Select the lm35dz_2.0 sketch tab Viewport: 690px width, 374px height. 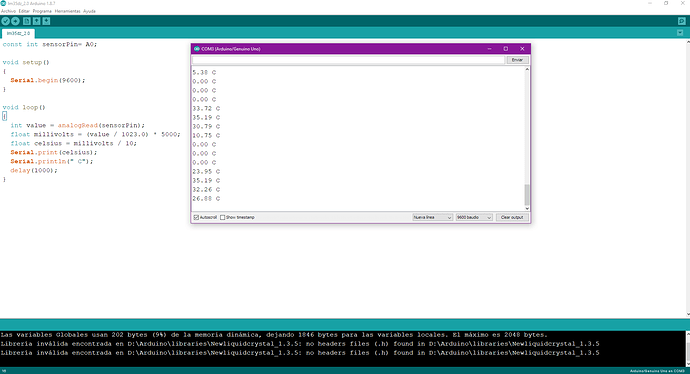coord(18,33)
